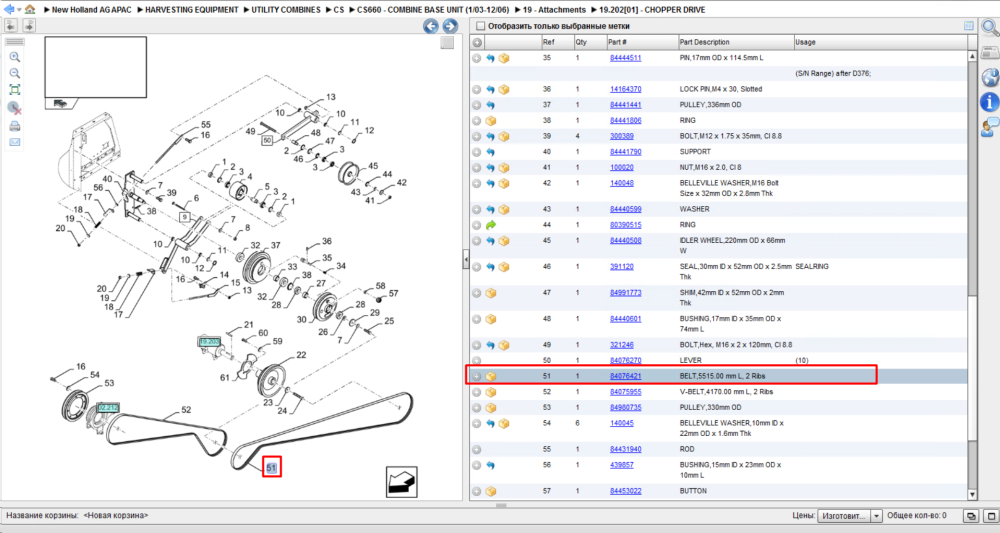Click the diagram overview thumbnail box

96,67
